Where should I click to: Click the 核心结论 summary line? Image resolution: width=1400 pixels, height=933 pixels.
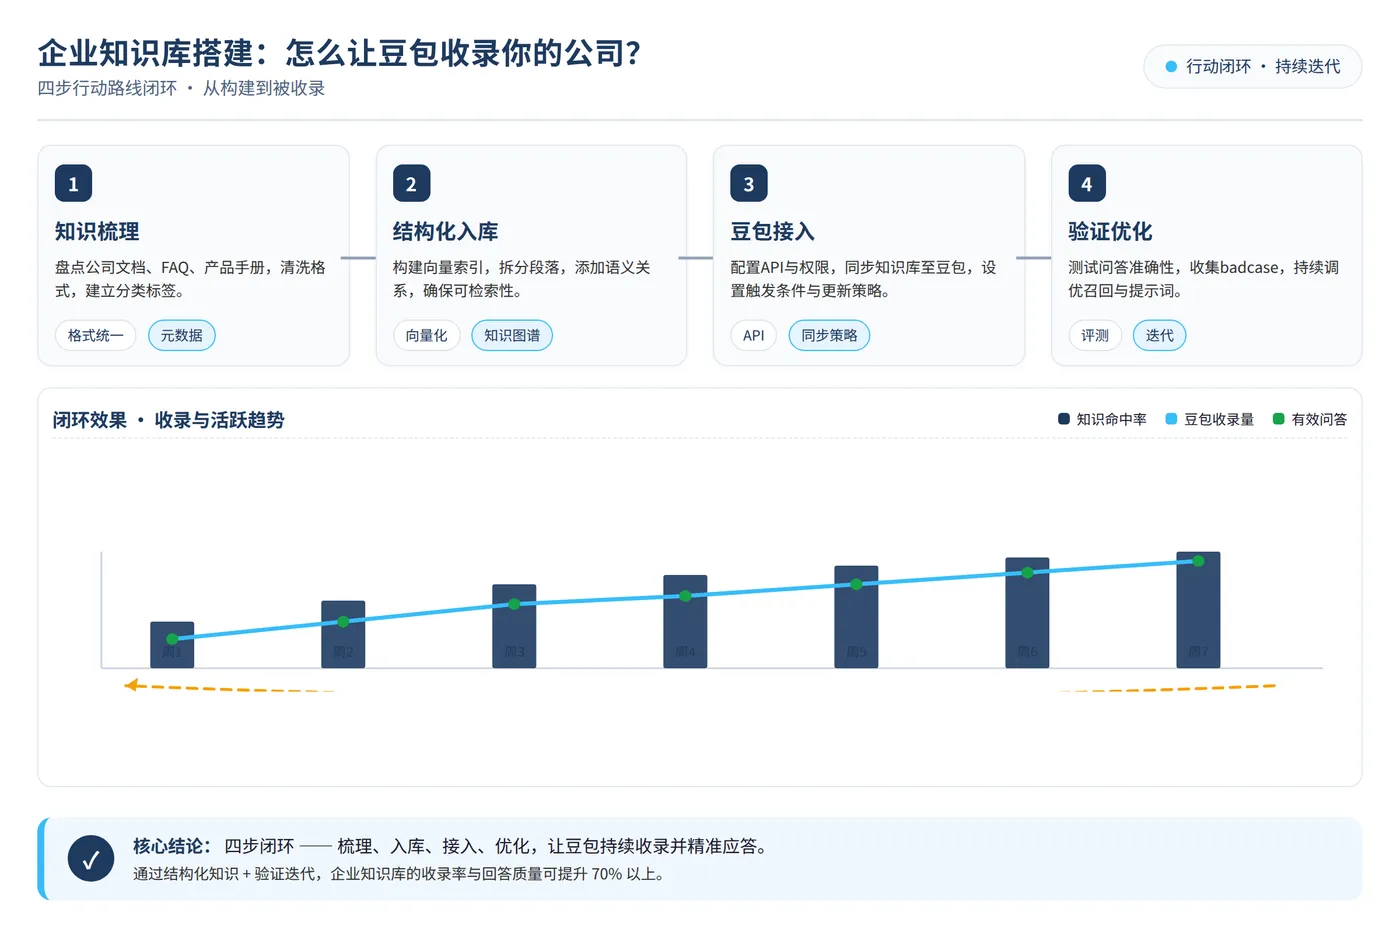coord(454,846)
